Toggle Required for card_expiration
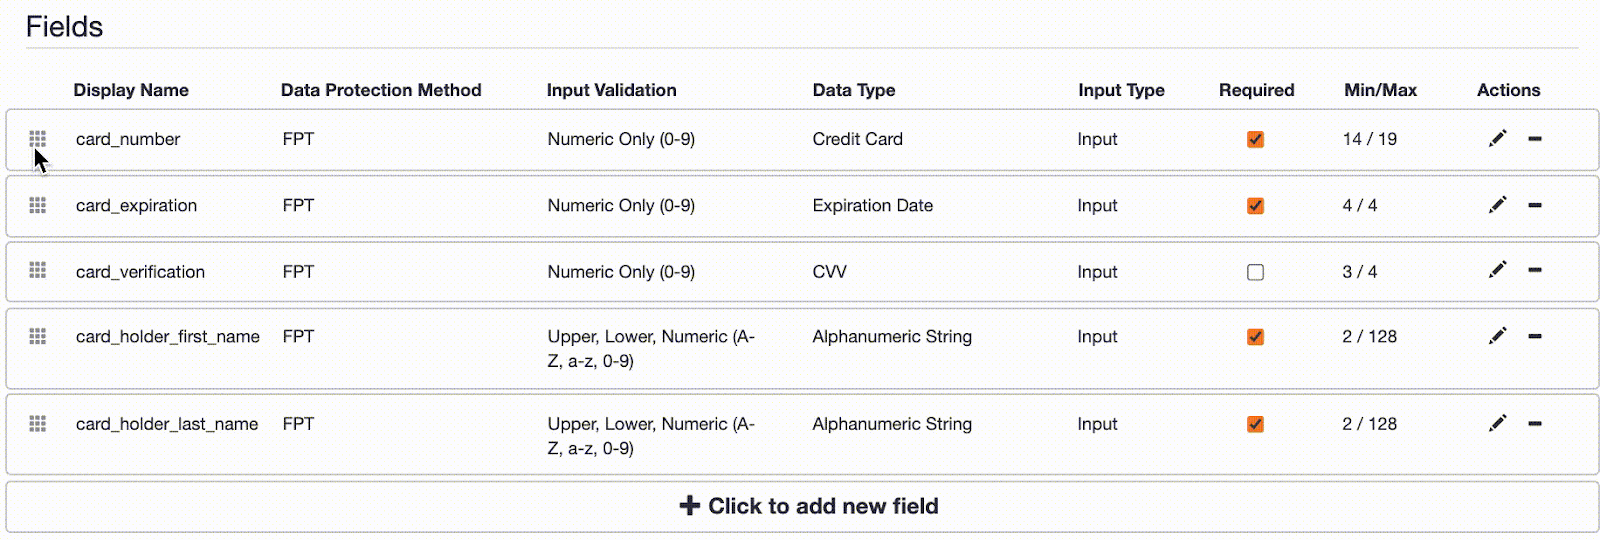This screenshot has height=540, width=1600. [1255, 206]
